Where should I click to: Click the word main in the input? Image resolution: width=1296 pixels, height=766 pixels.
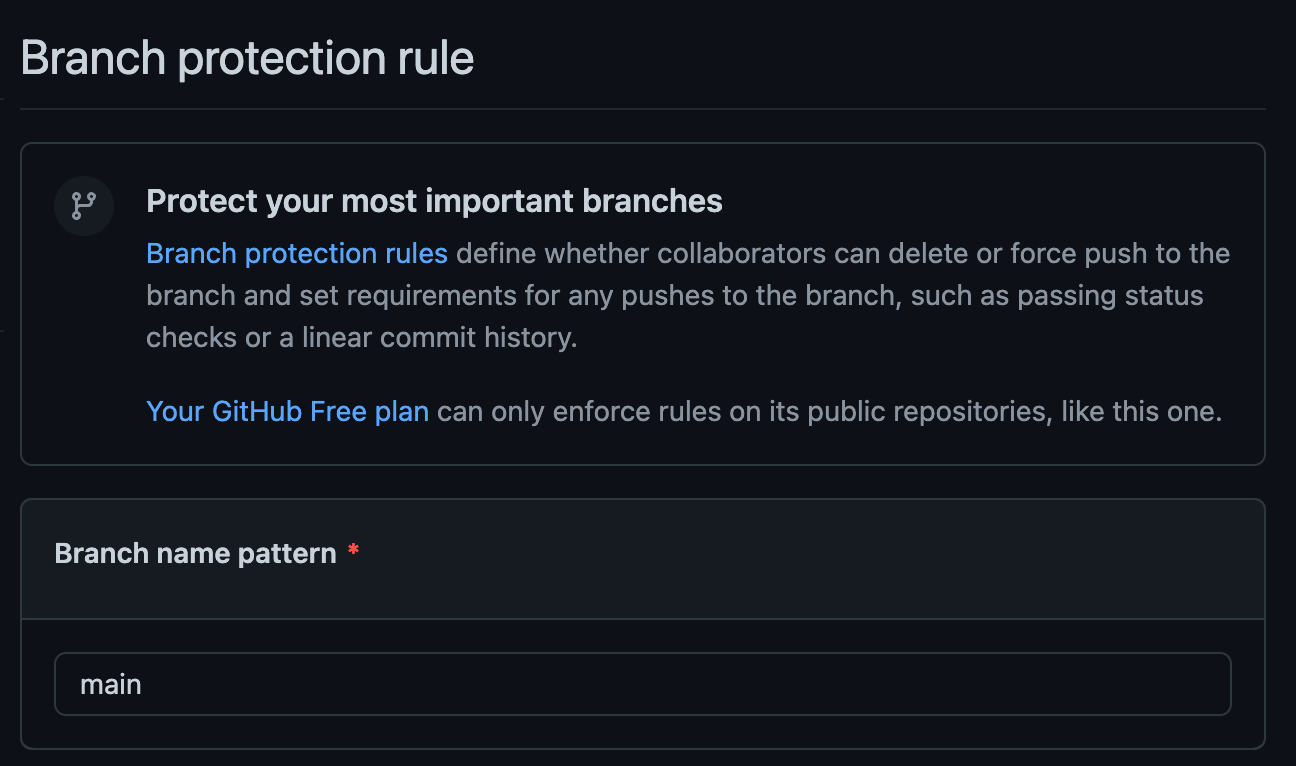point(111,685)
